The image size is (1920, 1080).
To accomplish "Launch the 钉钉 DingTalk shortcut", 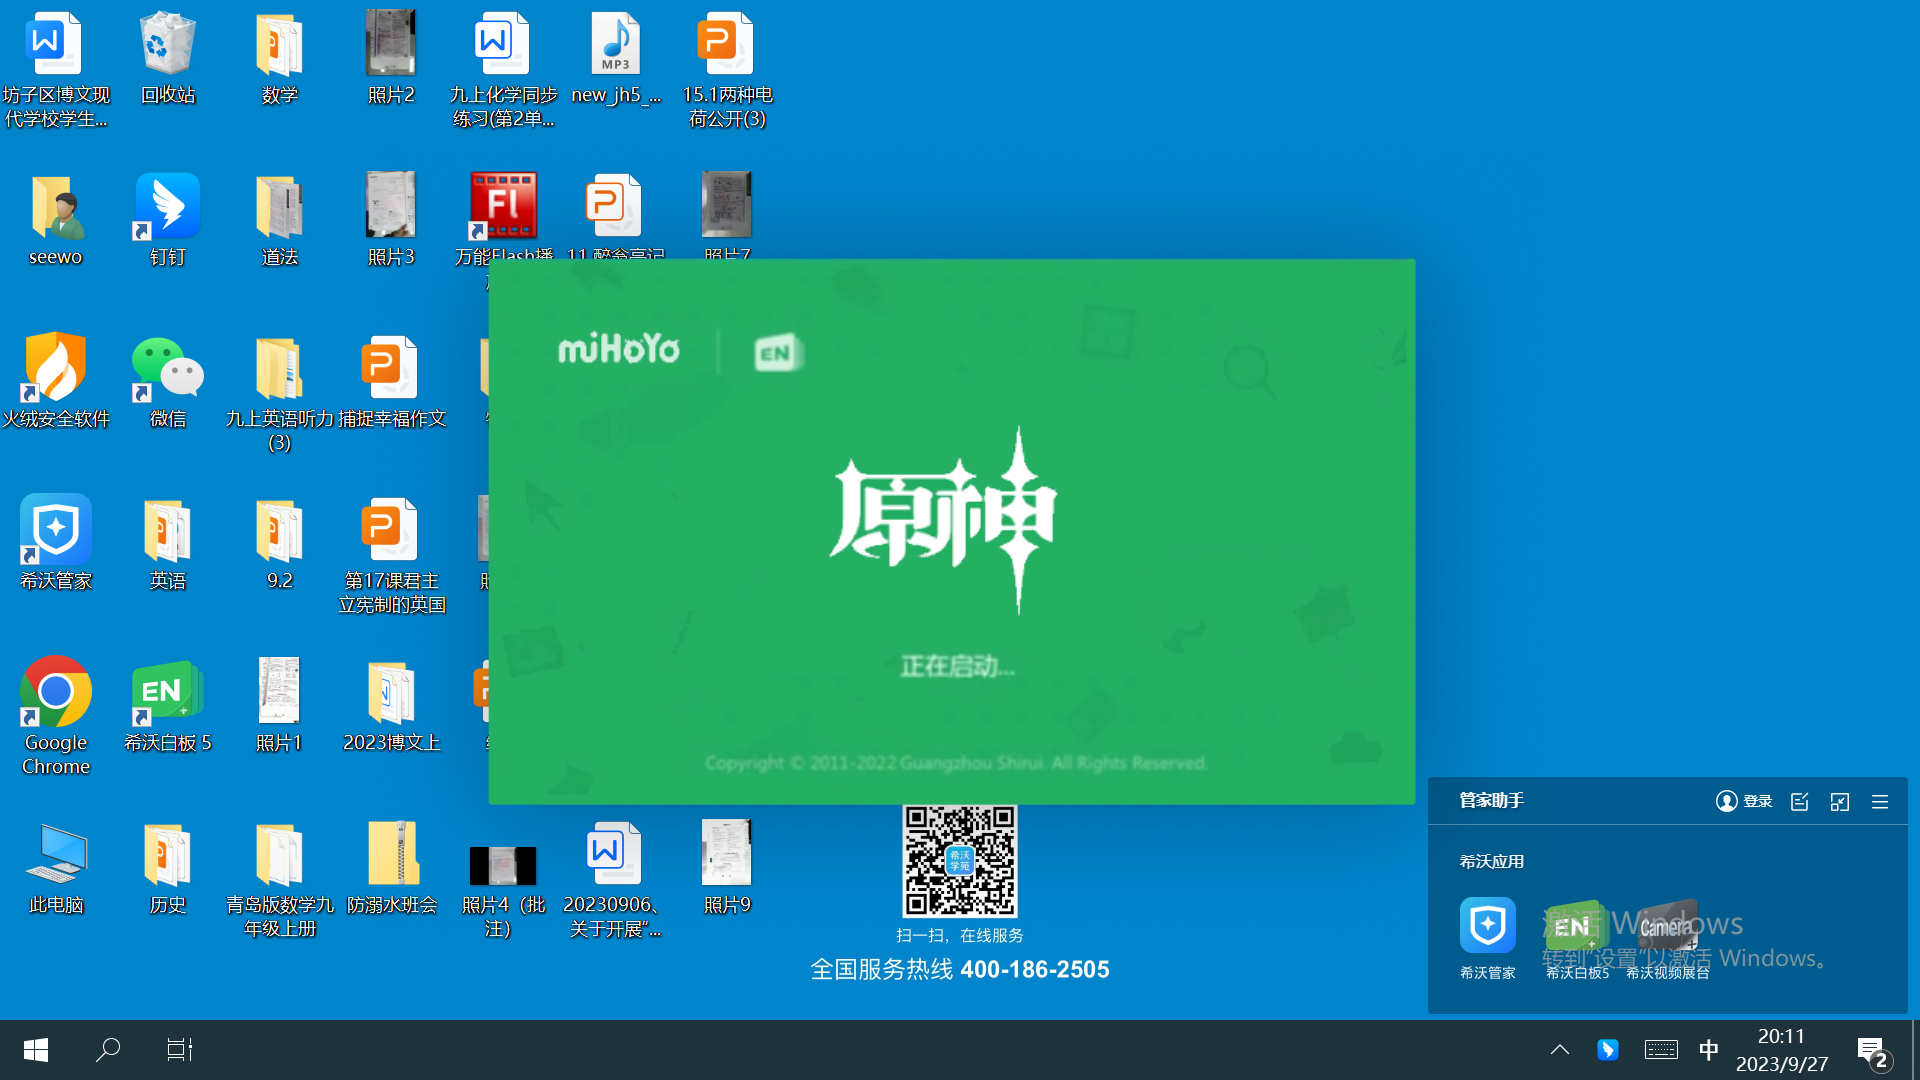I will tap(168, 220).
